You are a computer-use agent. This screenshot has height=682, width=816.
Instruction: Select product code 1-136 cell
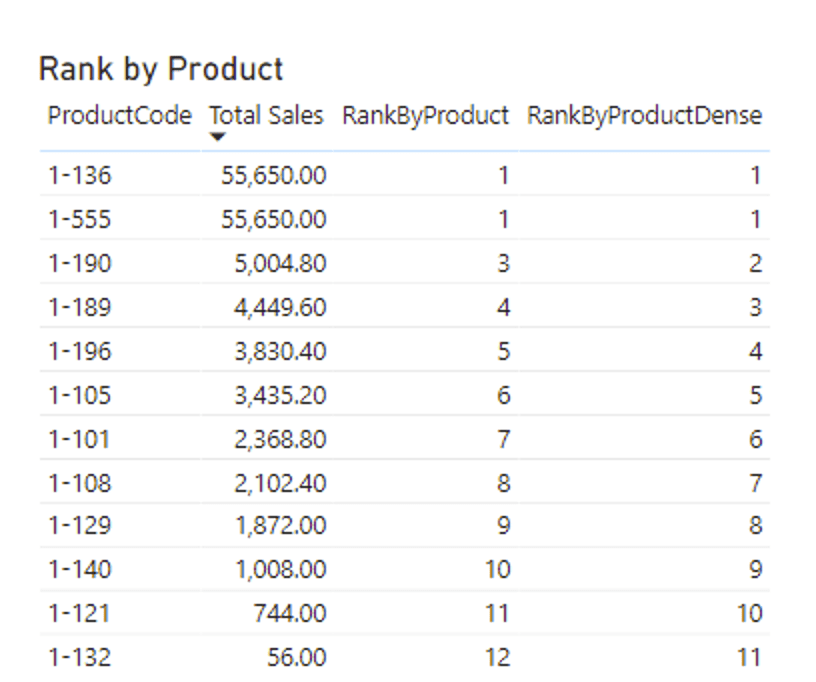(x=80, y=176)
